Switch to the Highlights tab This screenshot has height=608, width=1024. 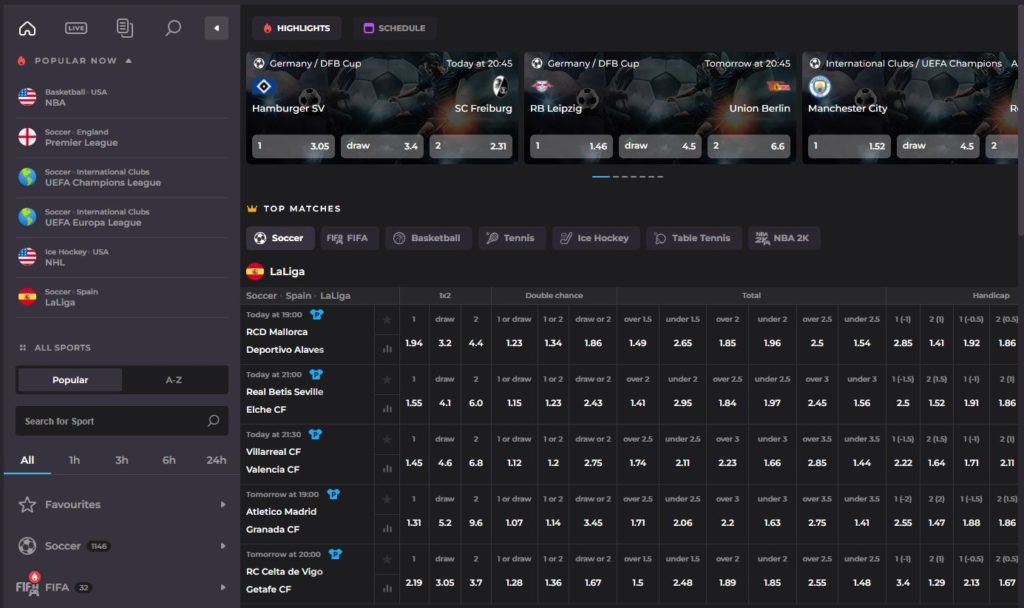(x=296, y=28)
